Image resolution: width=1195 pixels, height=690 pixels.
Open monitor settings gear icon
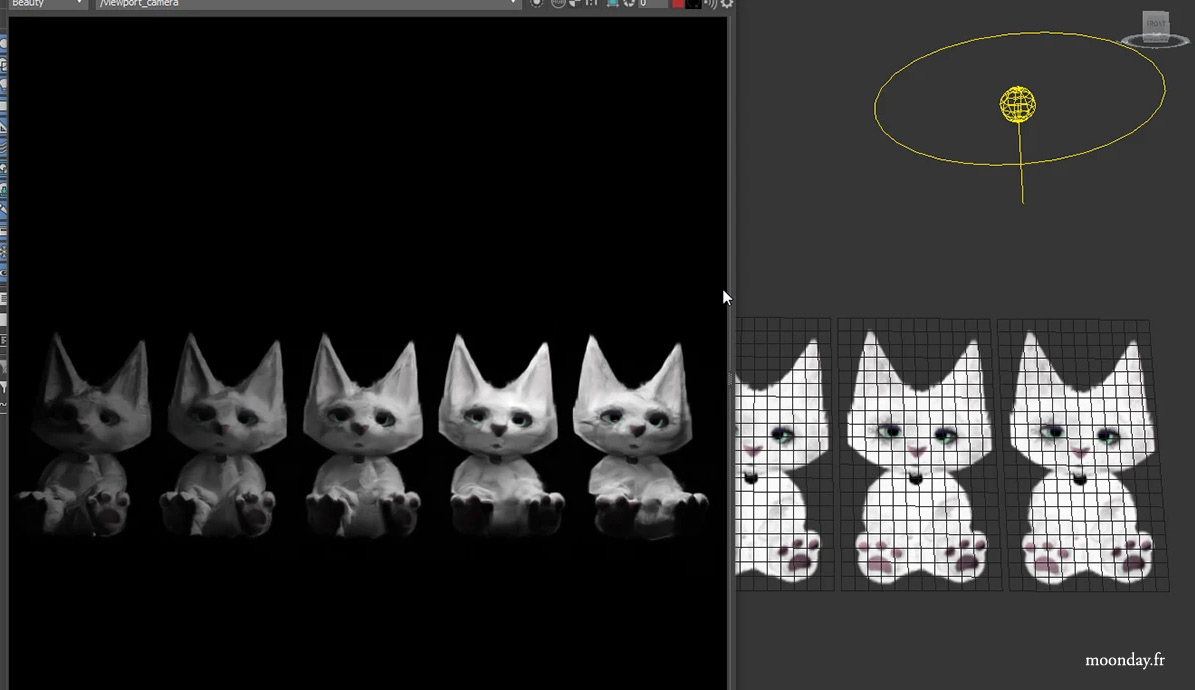pos(727,4)
